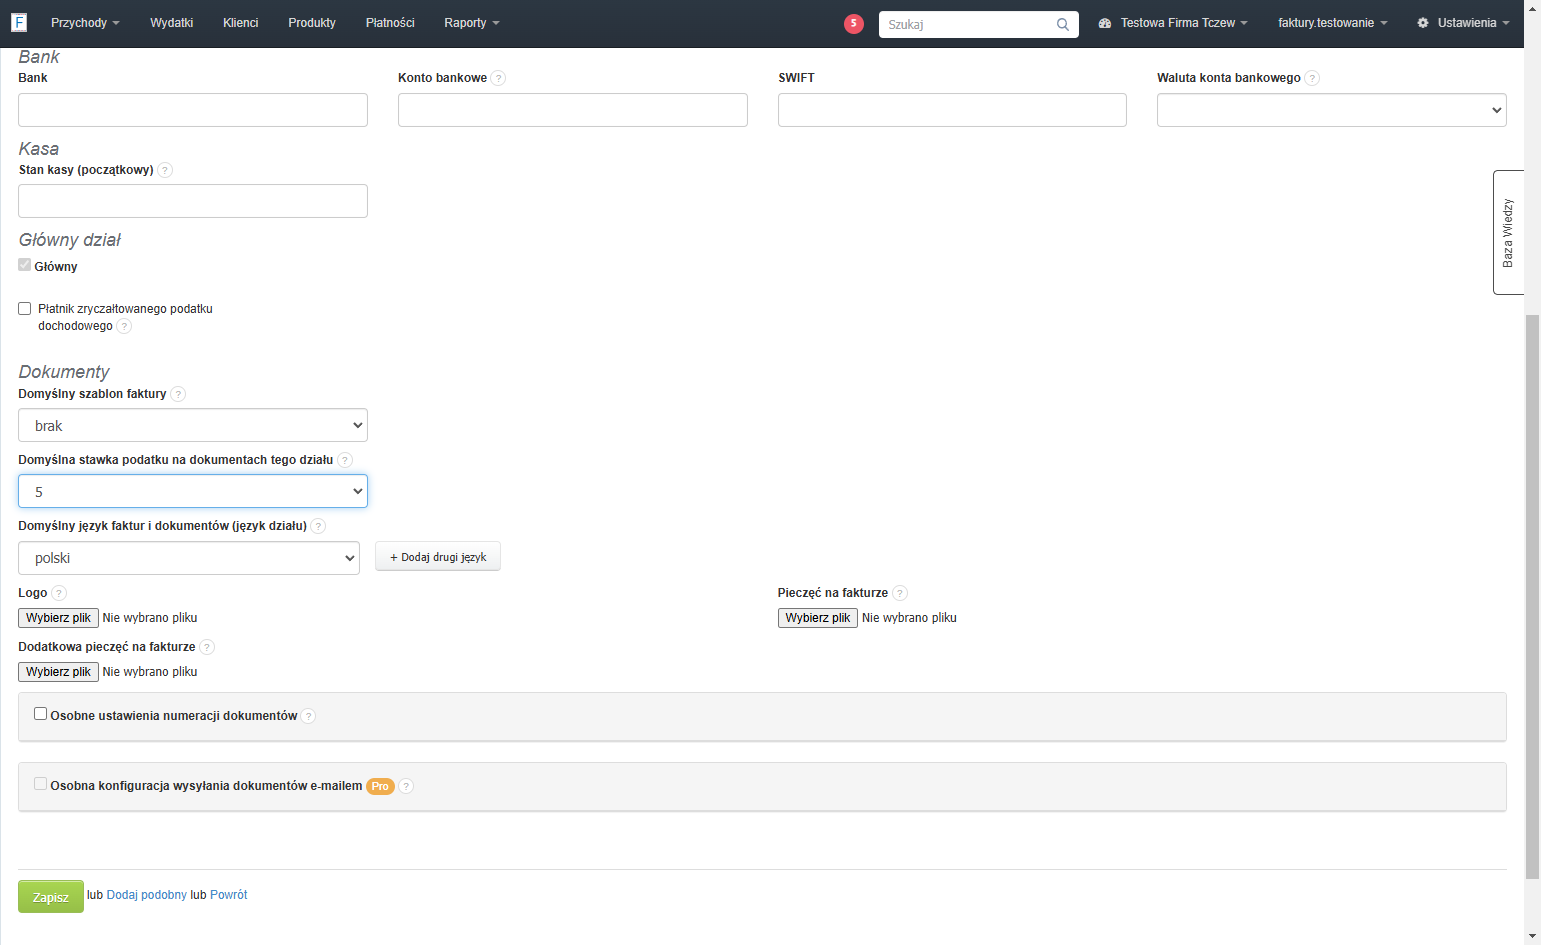Click help icon beside e-mail configuration option
This screenshot has height=945, width=1541.
click(406, 786)
